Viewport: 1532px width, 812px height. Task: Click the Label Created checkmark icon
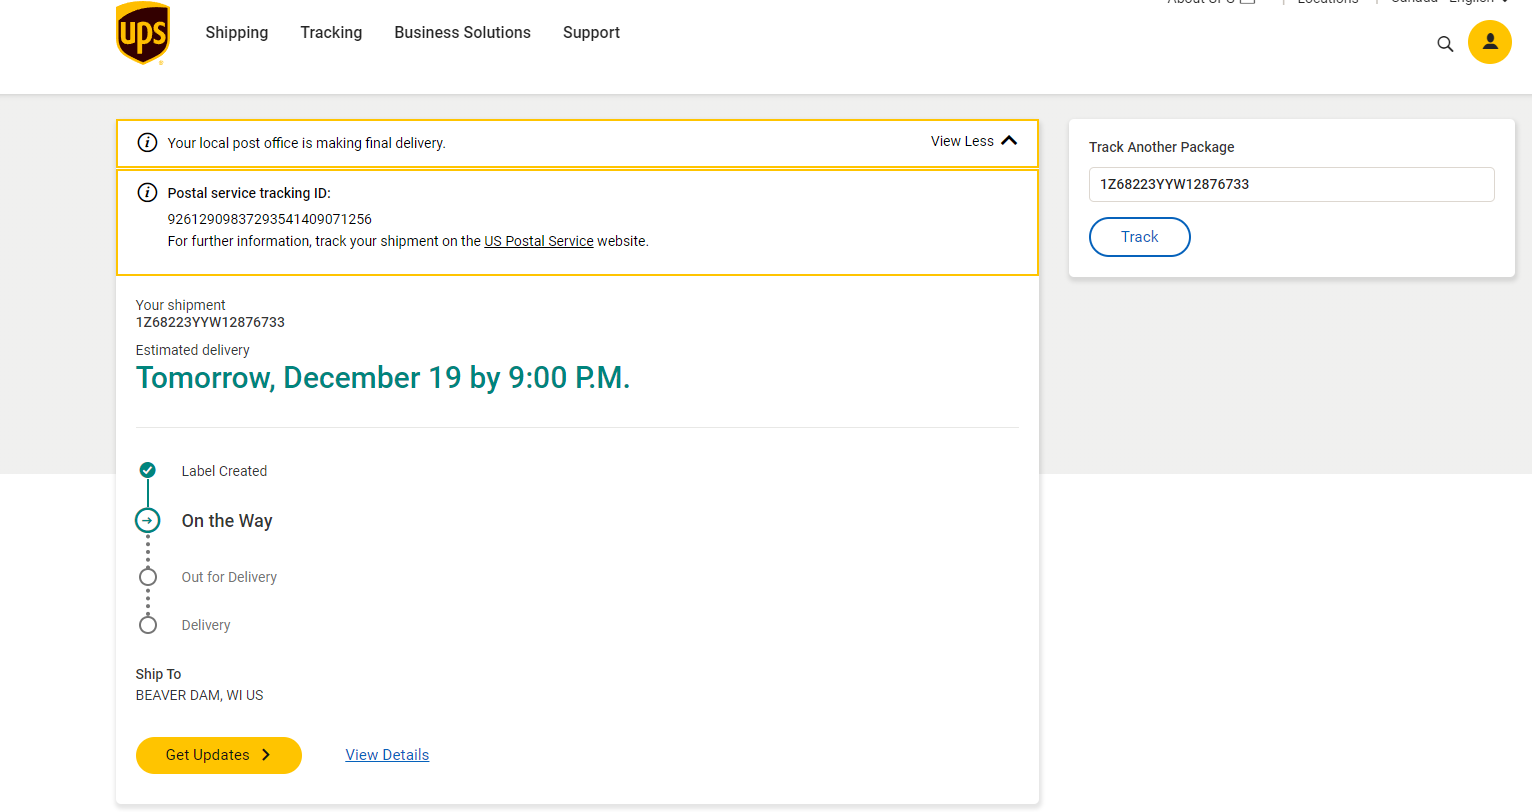tap(148, 470)
